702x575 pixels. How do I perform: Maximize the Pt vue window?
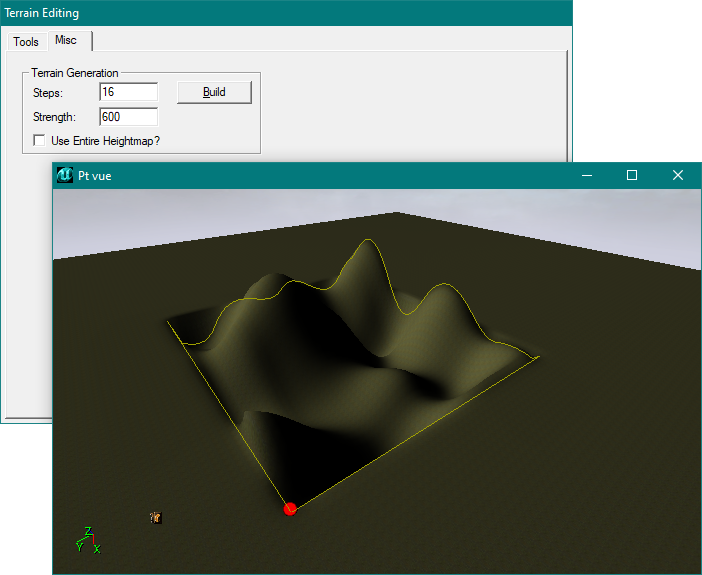(632, 175)
